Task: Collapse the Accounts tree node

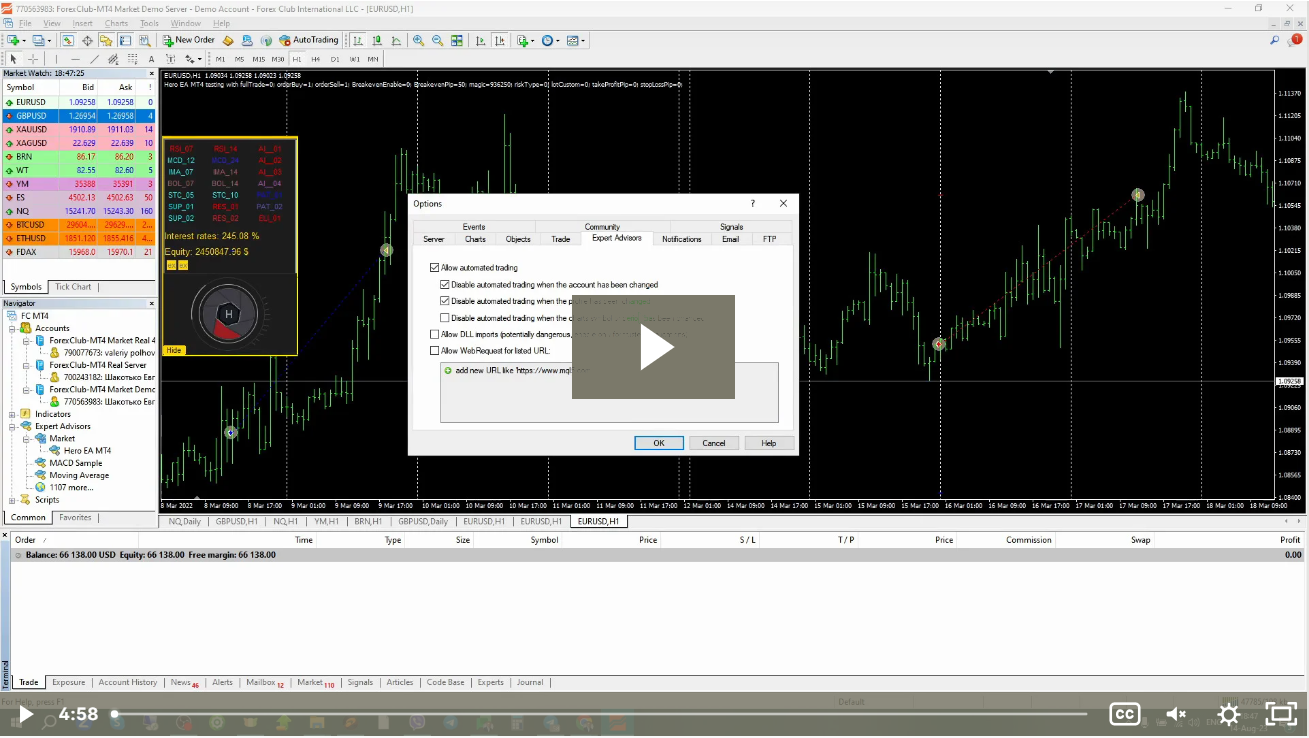Action: 10,328
